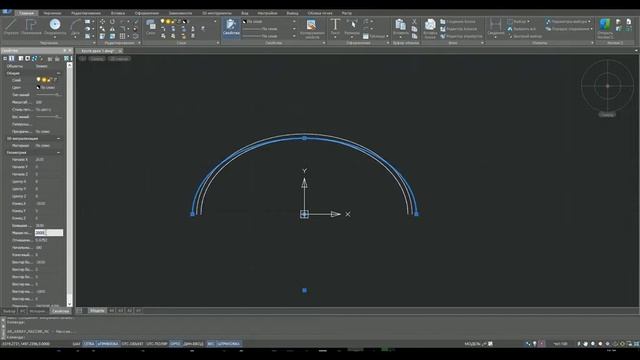Open the Вставка ribbon tab
This screenshot has width=640, height=360.
(x=118, y=13)
